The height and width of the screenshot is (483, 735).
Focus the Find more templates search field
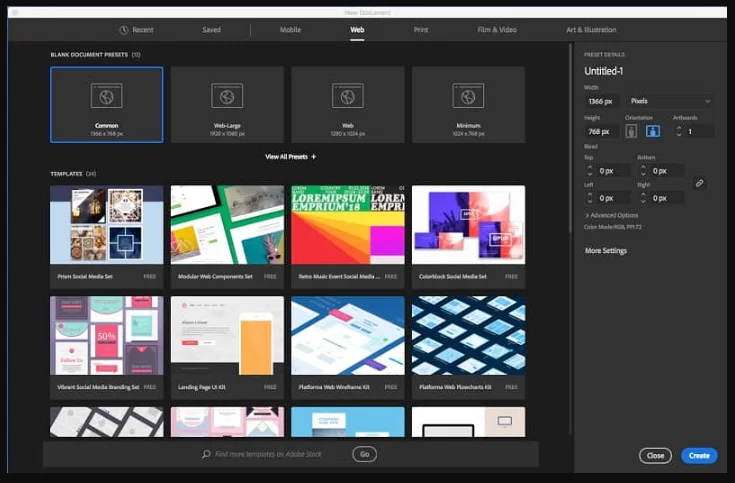click(268, 454)
